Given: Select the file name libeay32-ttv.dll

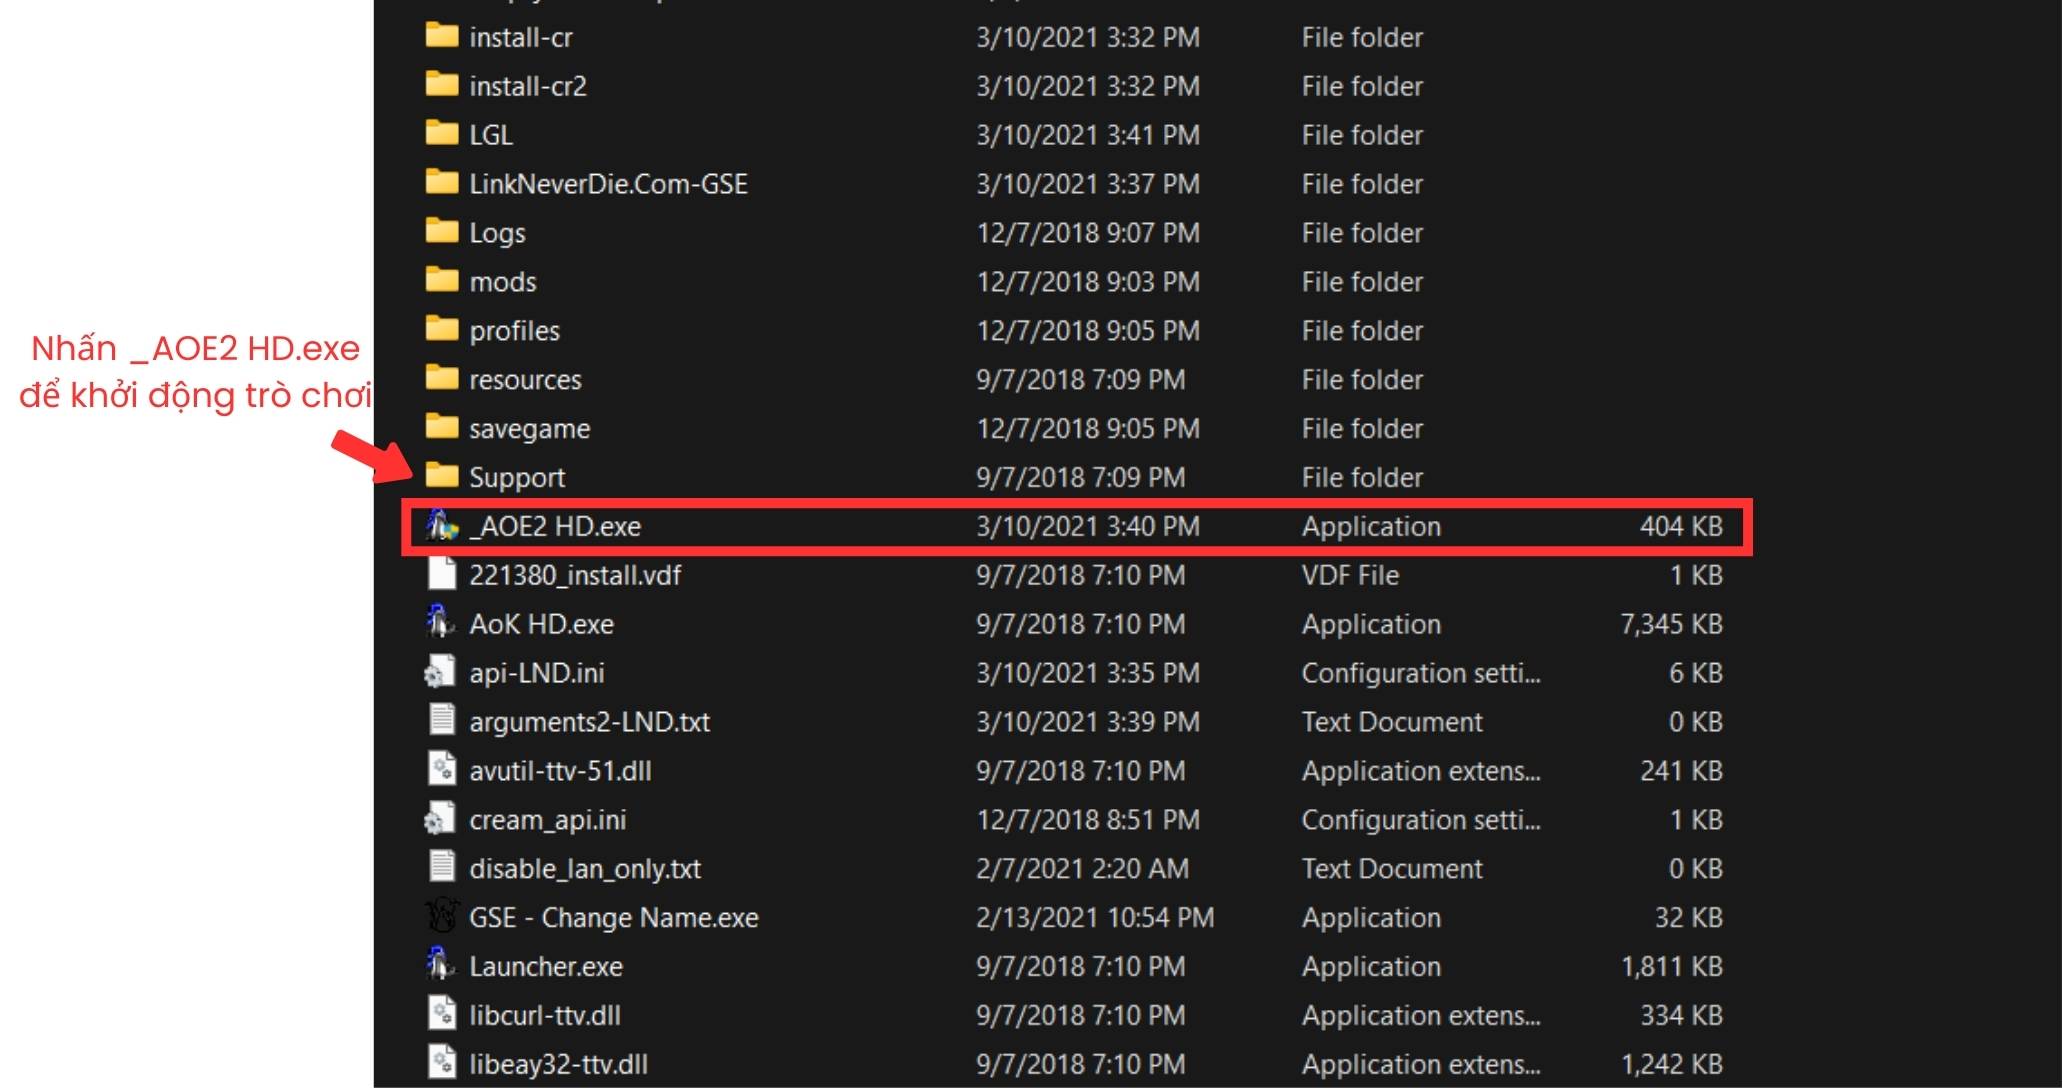Looking at the screenshot, I should (x=558, y=1065).
